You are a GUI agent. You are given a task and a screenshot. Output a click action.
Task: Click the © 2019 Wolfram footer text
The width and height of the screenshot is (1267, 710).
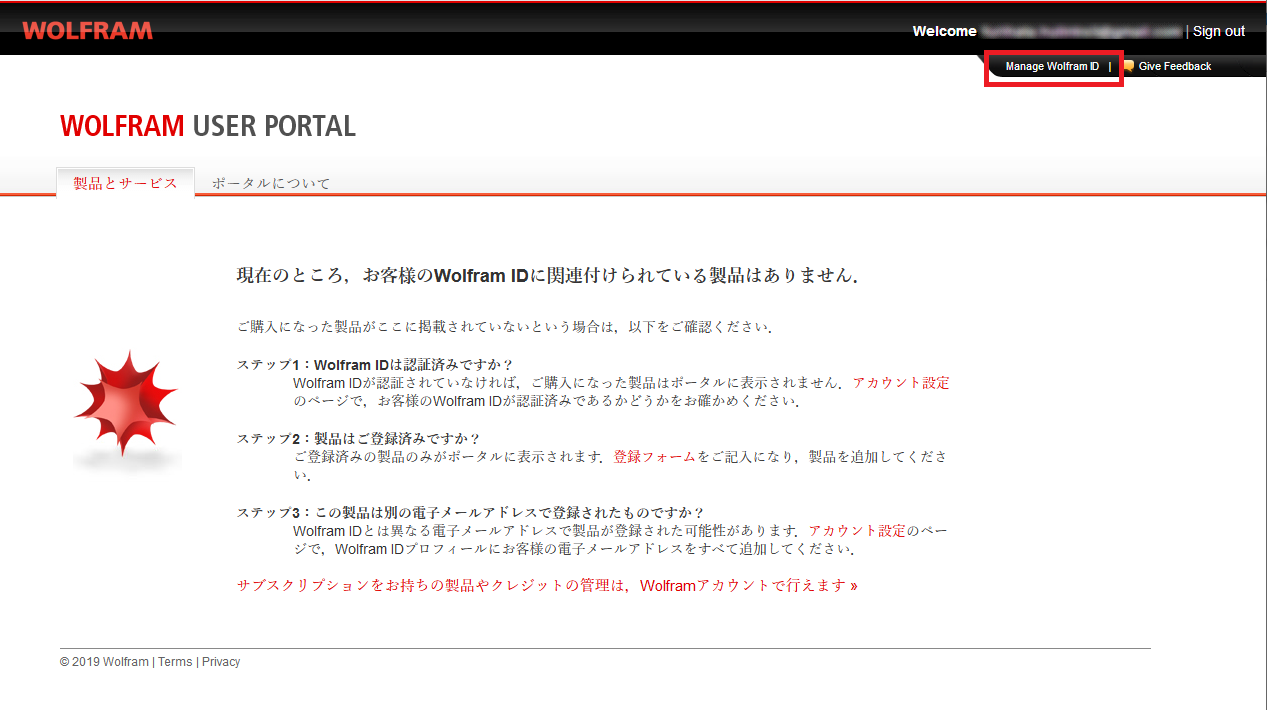[x=104, y=662]
